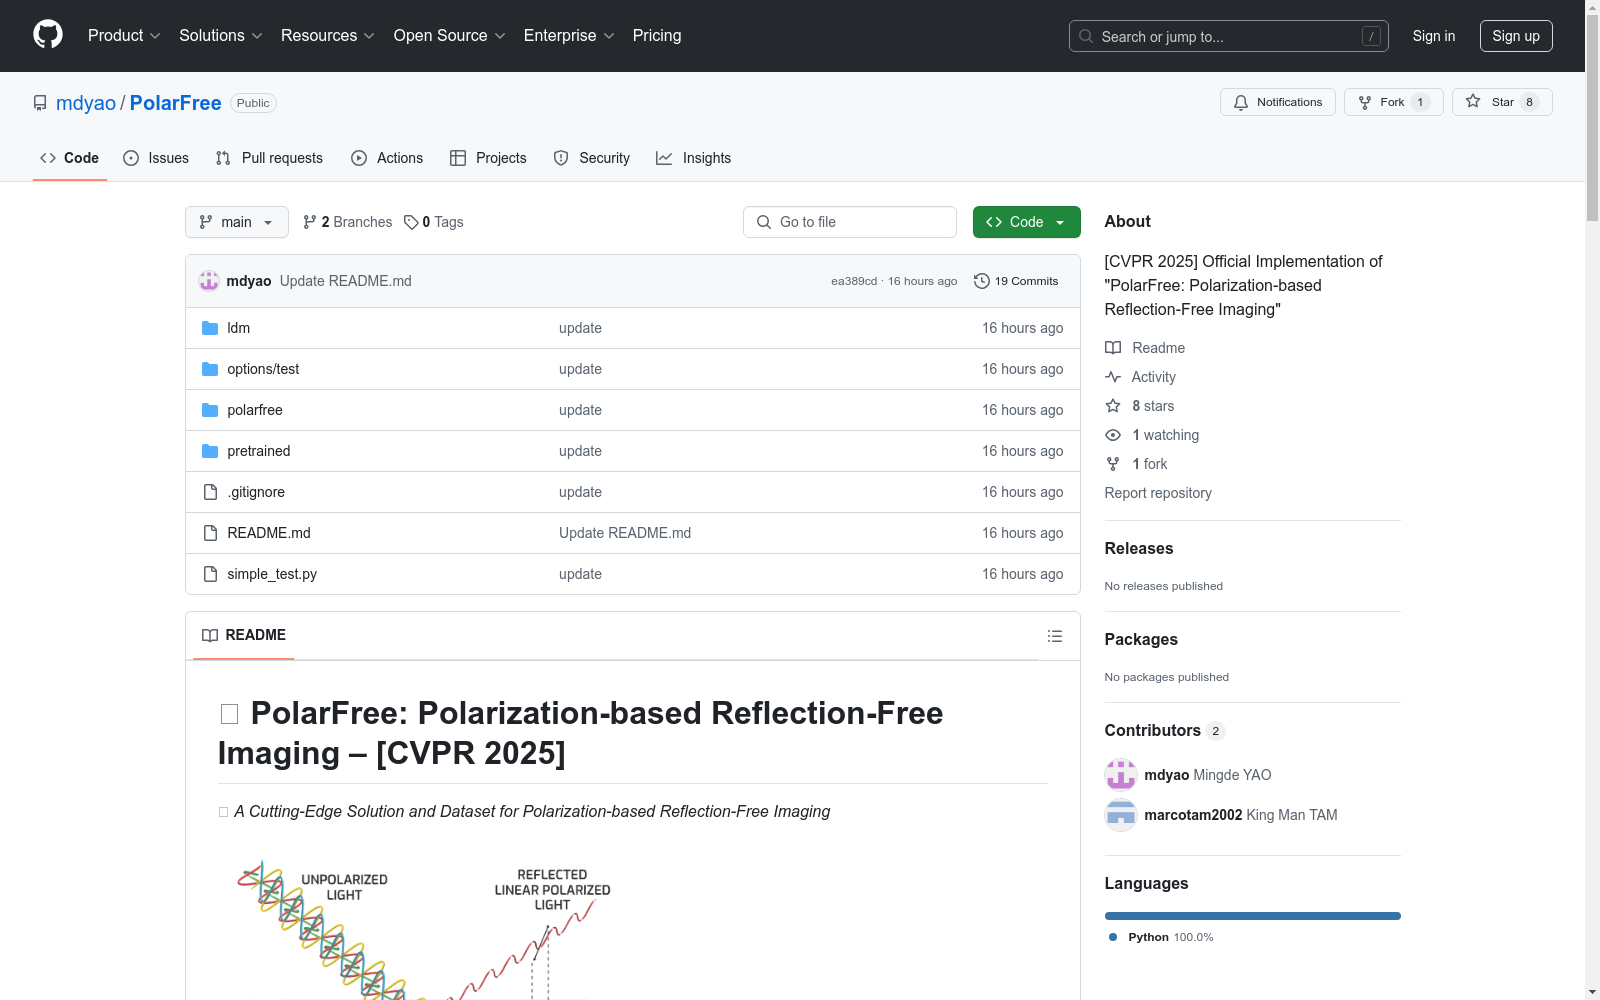The width and height of the screenshot is (1600, 1000).
Task: Click the Python language bar
Action: point(1253,916)
